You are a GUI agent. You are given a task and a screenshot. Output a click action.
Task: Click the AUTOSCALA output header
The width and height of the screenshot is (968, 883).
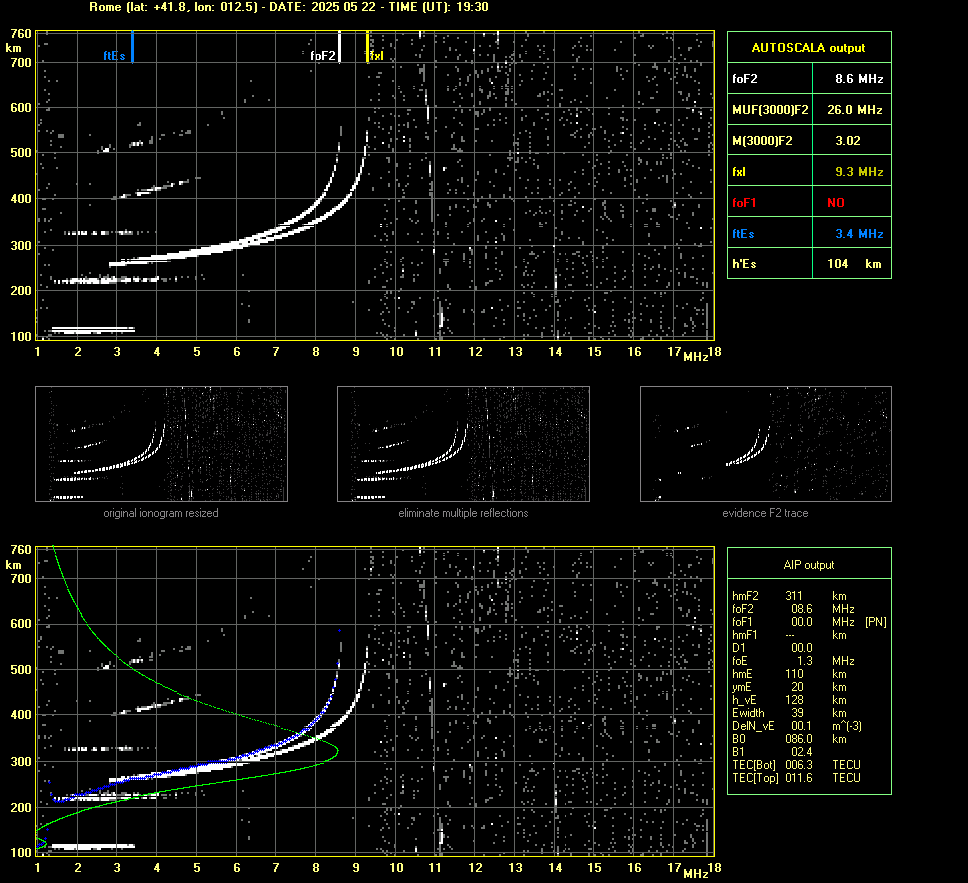tap(809, 48)
